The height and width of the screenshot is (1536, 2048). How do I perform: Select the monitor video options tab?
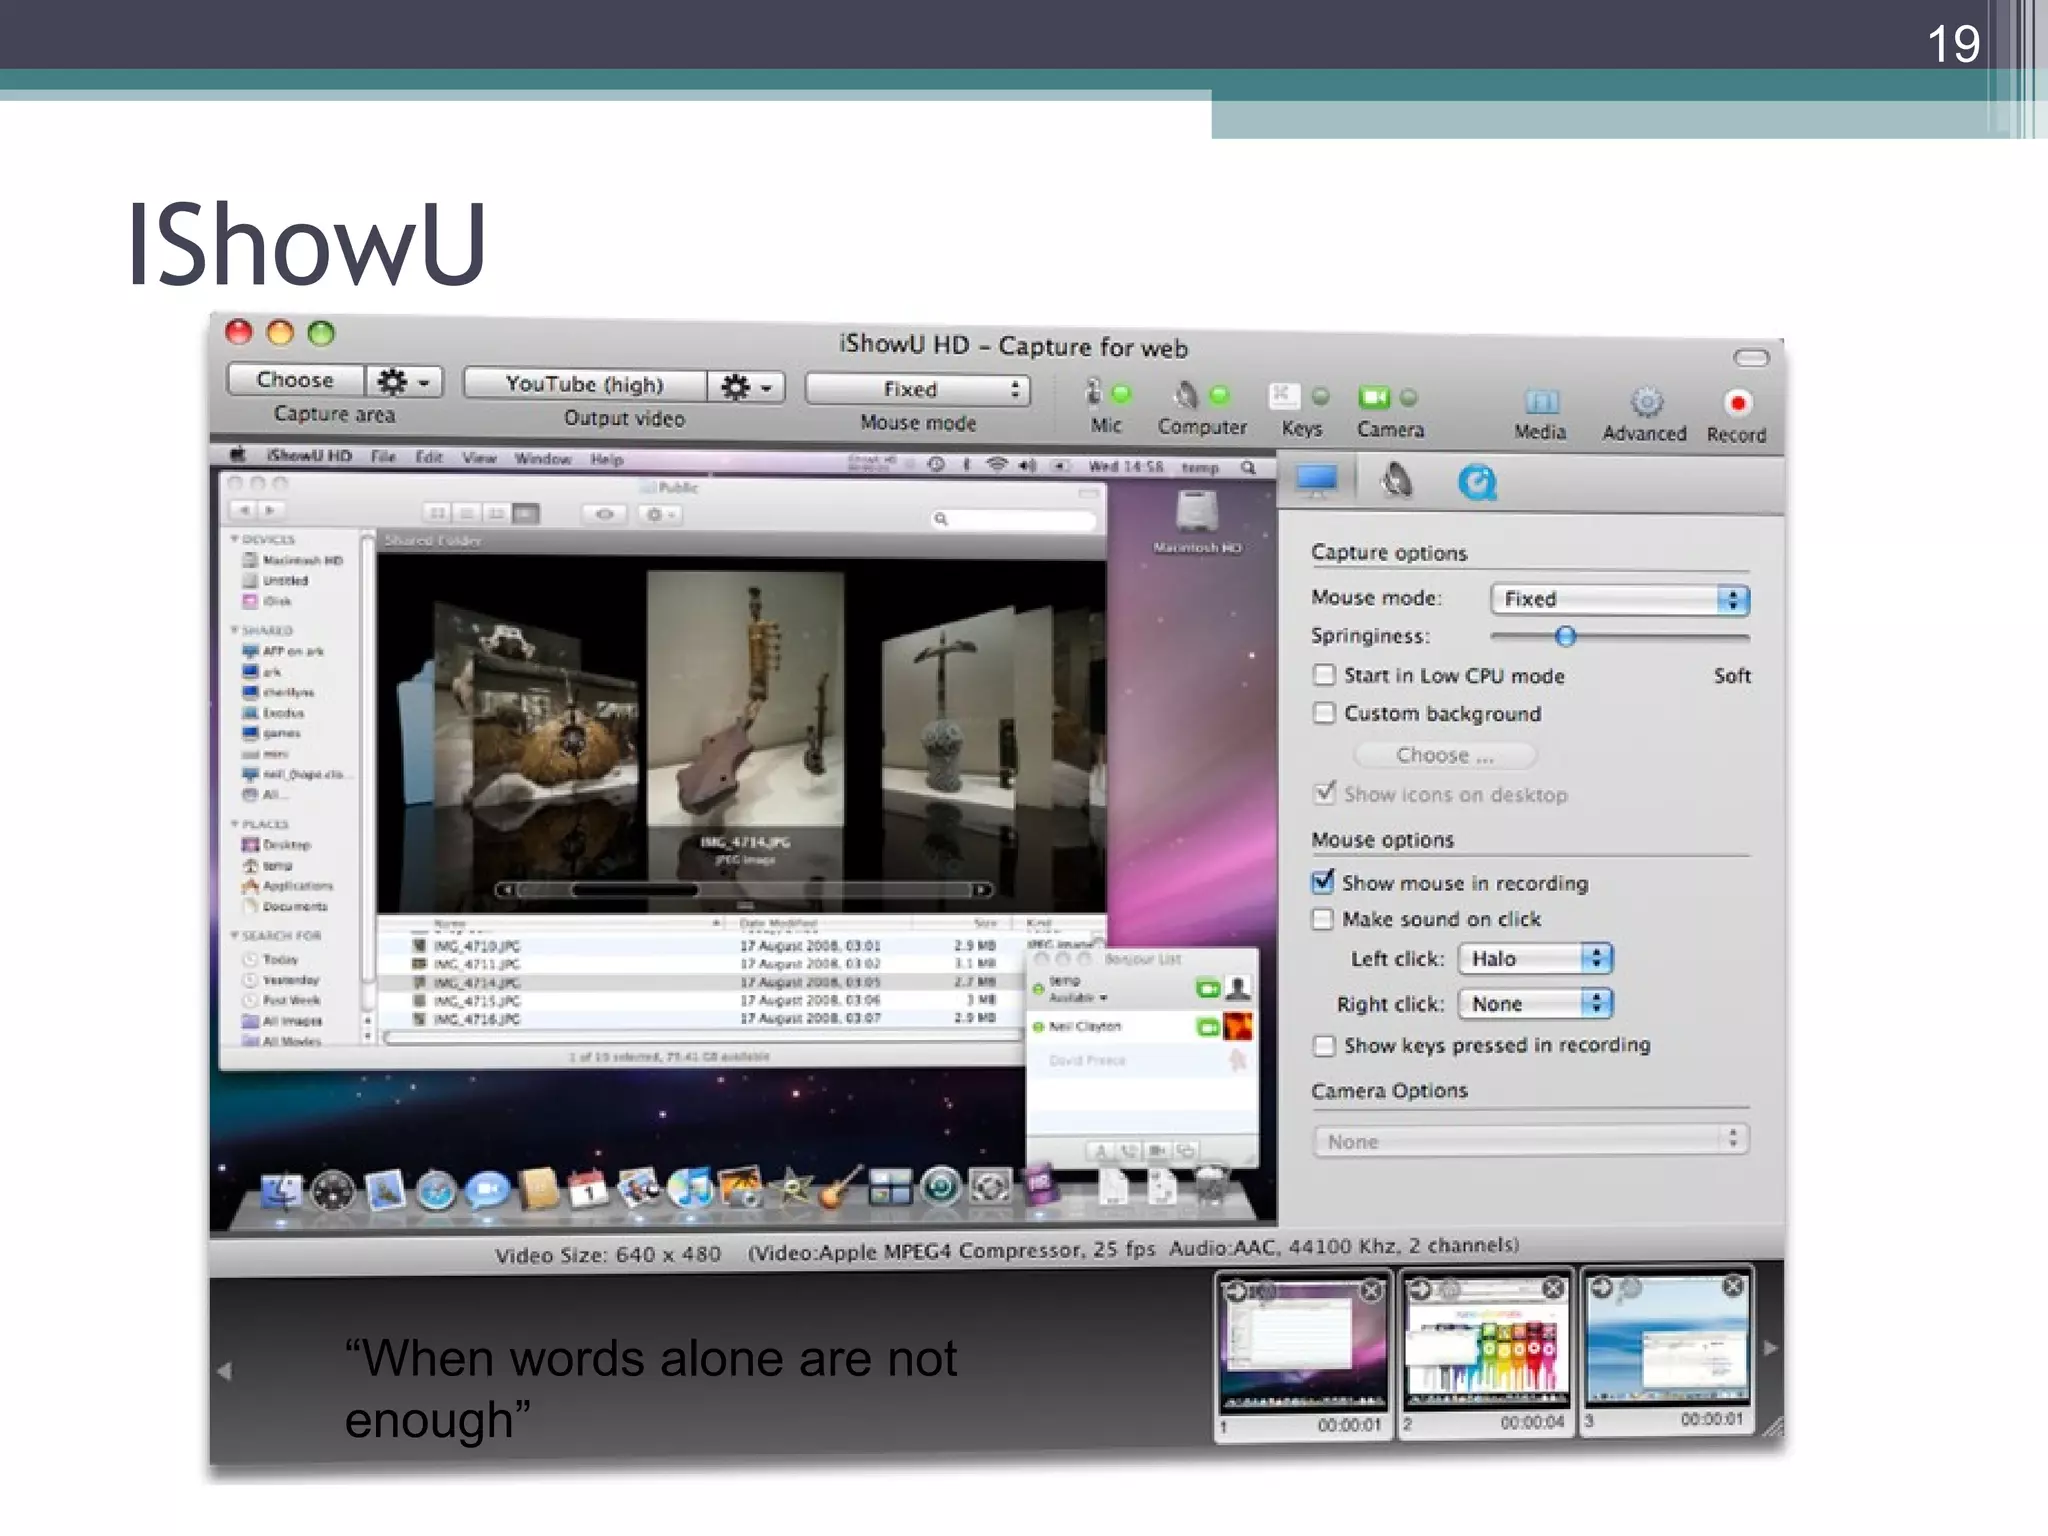click(x=1317, y=482)
